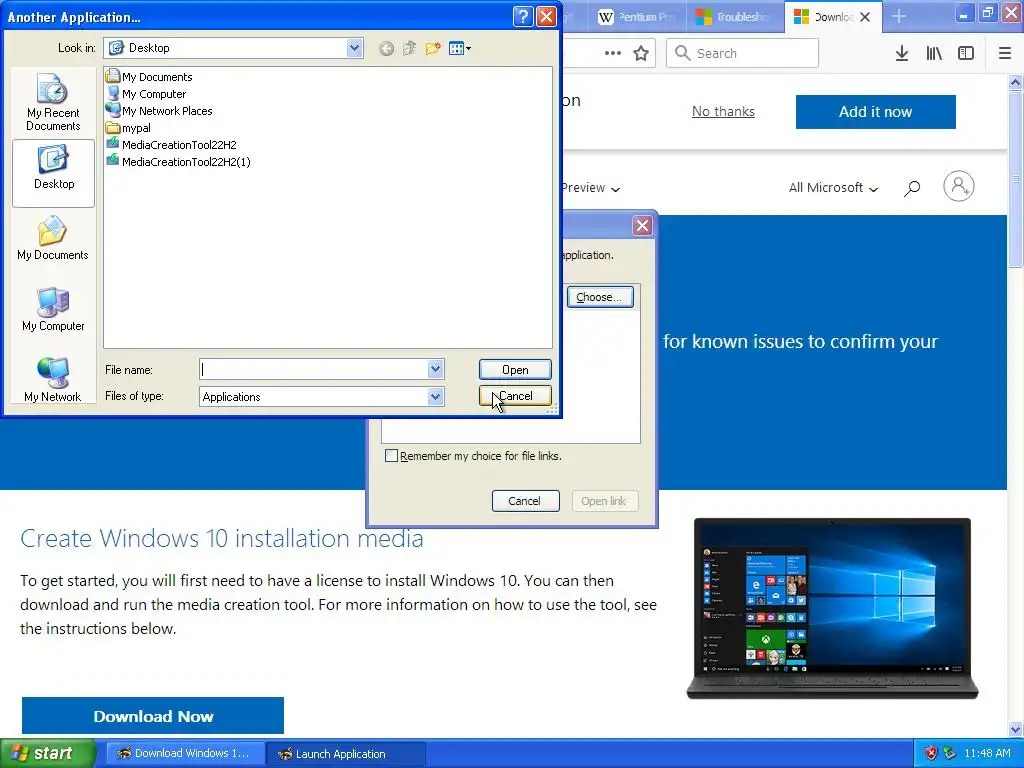
Task: Select My Recent Documents in places bar
Action: (x=54, y=103)
